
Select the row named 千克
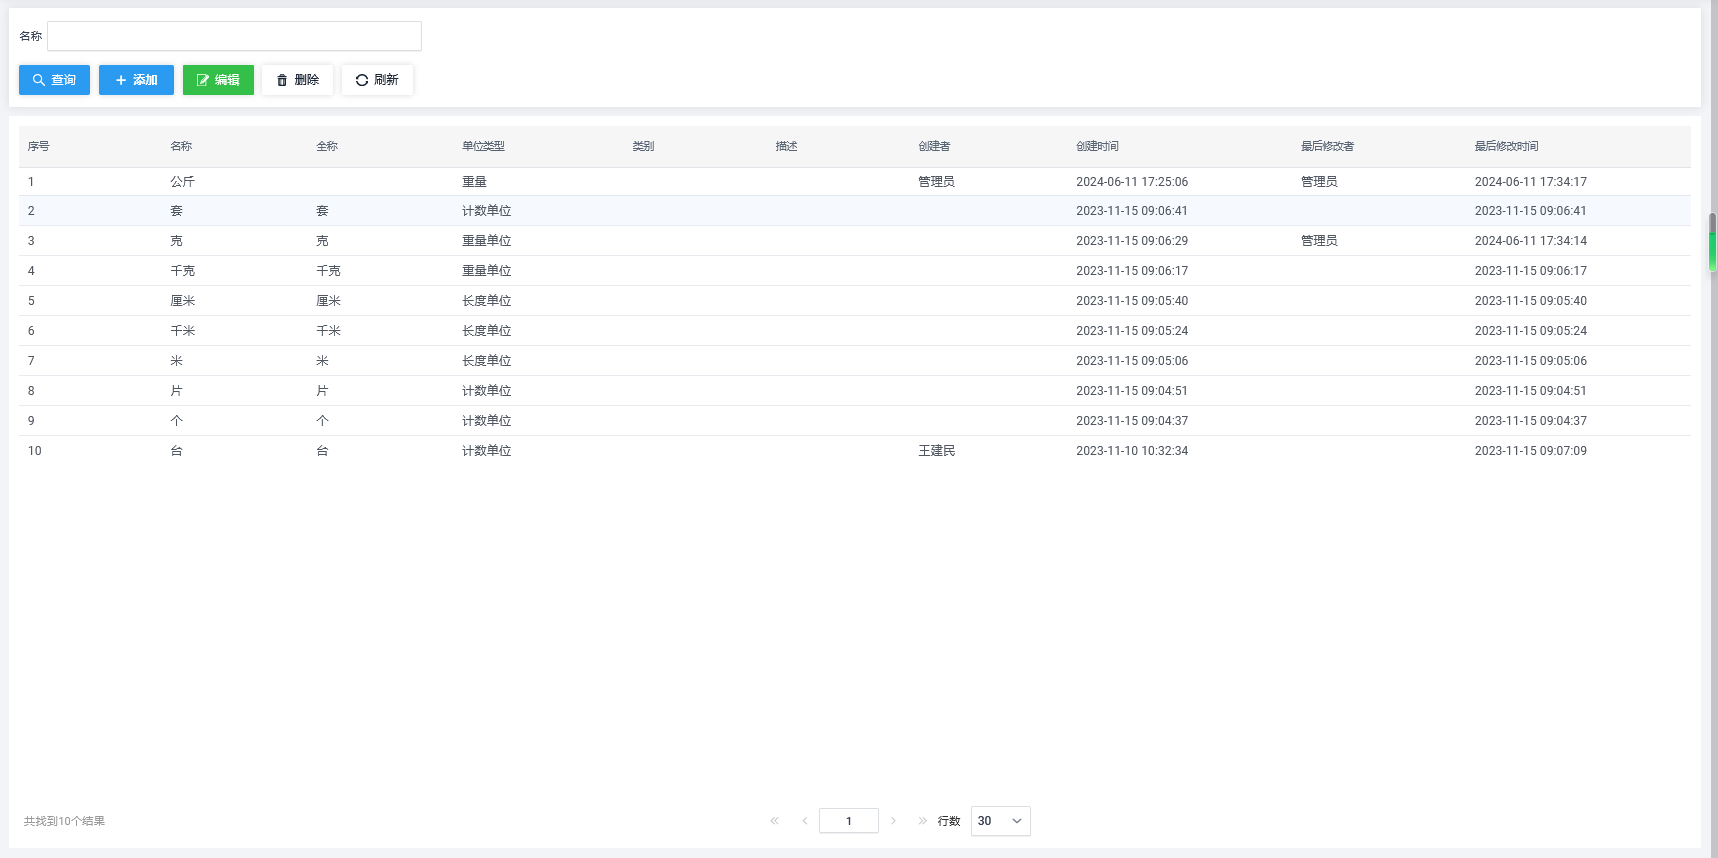(x=182, y=271)
